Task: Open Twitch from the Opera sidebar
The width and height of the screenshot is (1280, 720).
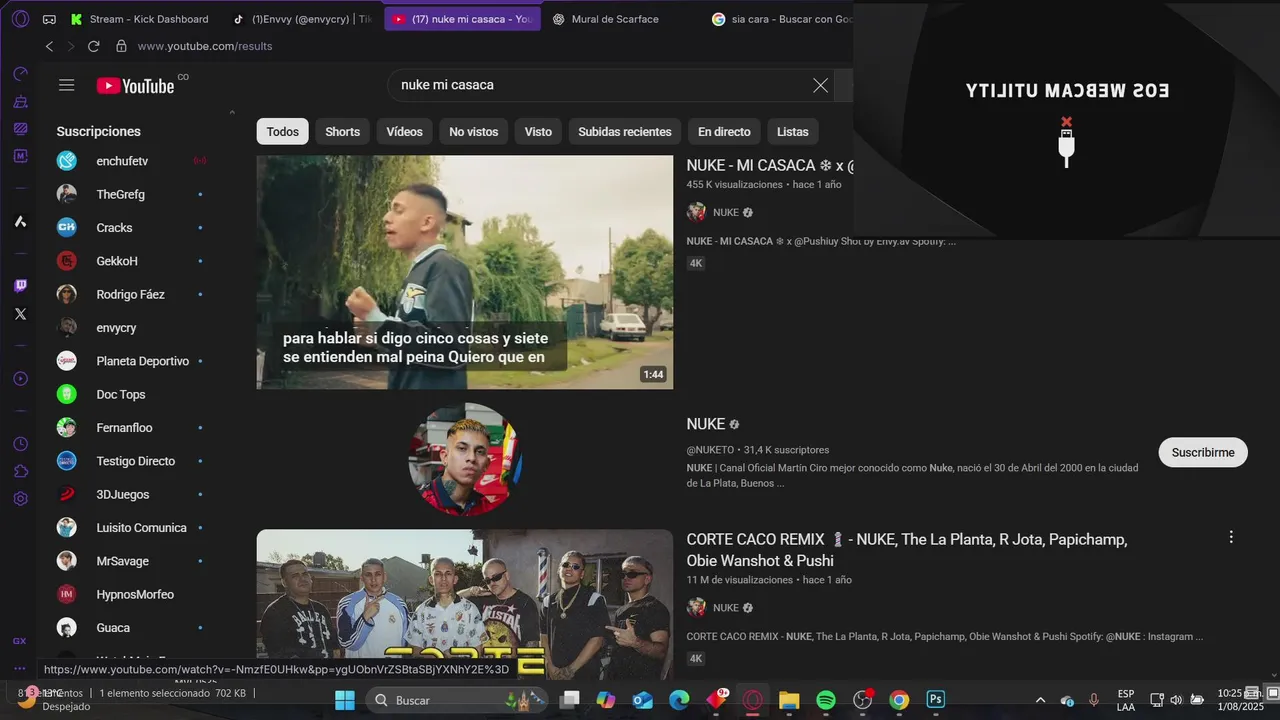Action: pyautogui.click(x=20, y=286)
